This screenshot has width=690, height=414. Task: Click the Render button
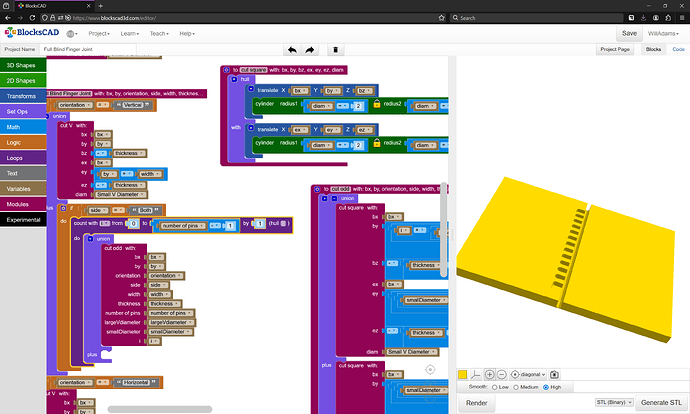(x=477, y=403)
